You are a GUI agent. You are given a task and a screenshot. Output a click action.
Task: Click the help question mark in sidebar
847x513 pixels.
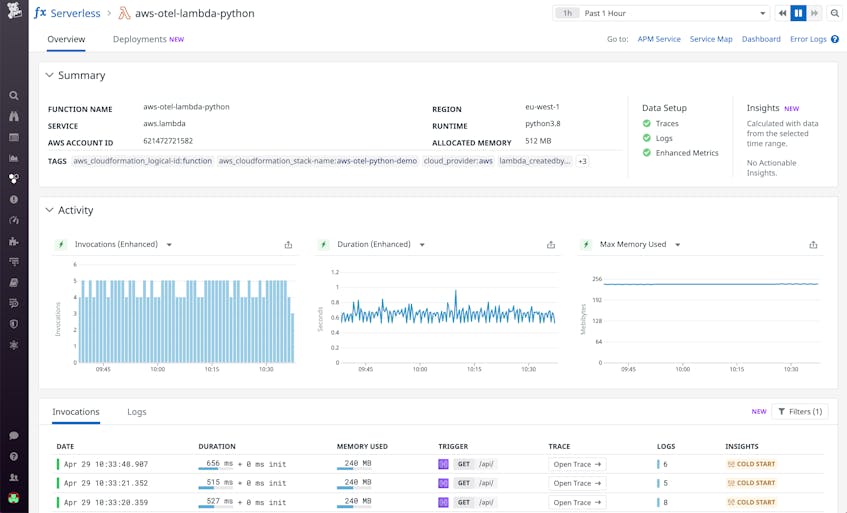tap(14, 456)
